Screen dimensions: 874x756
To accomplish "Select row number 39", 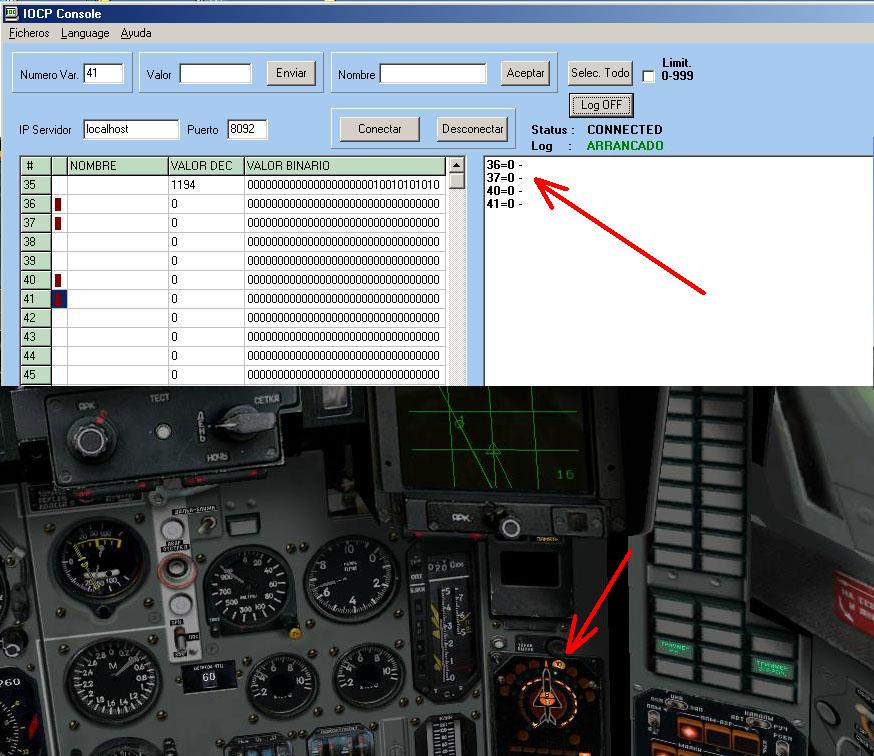I will (36, 261).
